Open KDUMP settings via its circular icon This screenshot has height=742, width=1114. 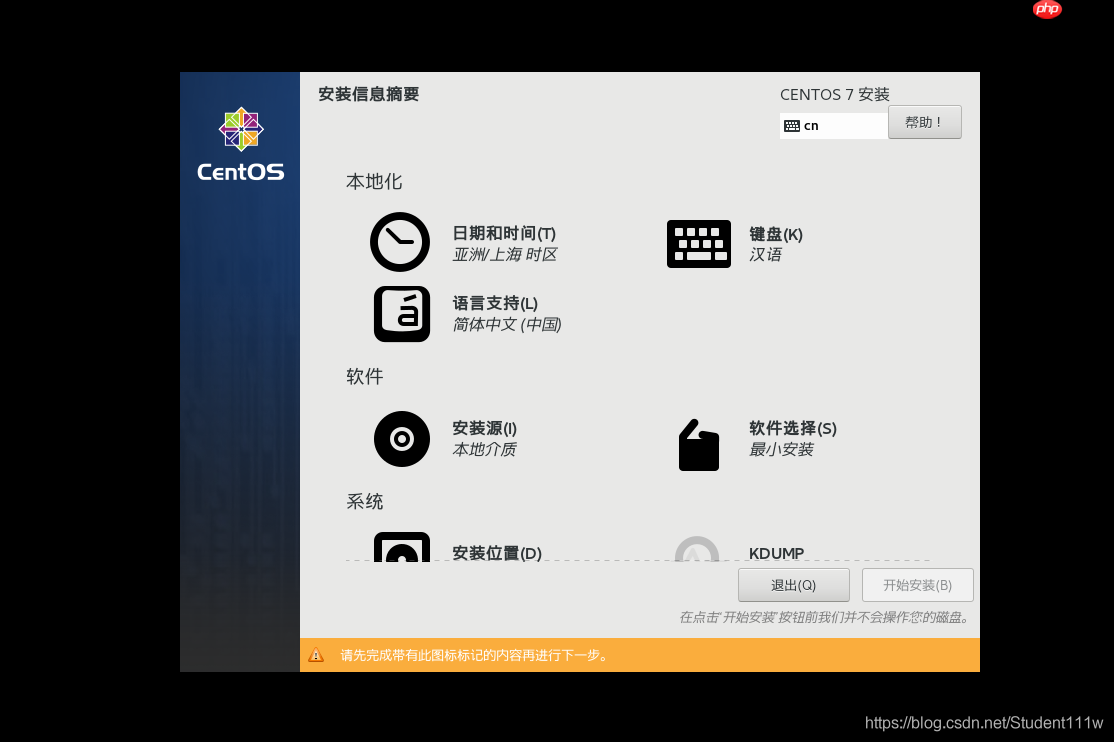[697, 550]
